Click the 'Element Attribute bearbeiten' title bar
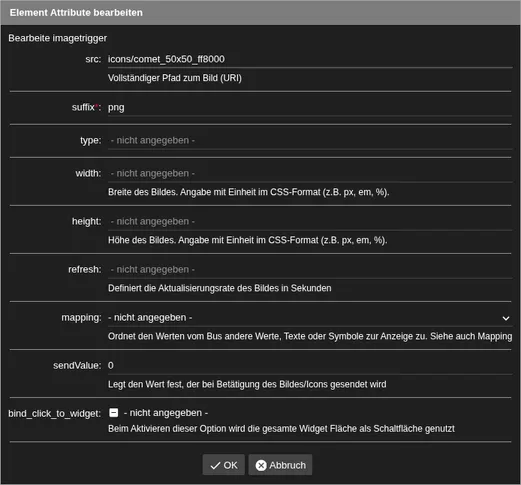Screen dimensions: 521x485 [260, 13]
